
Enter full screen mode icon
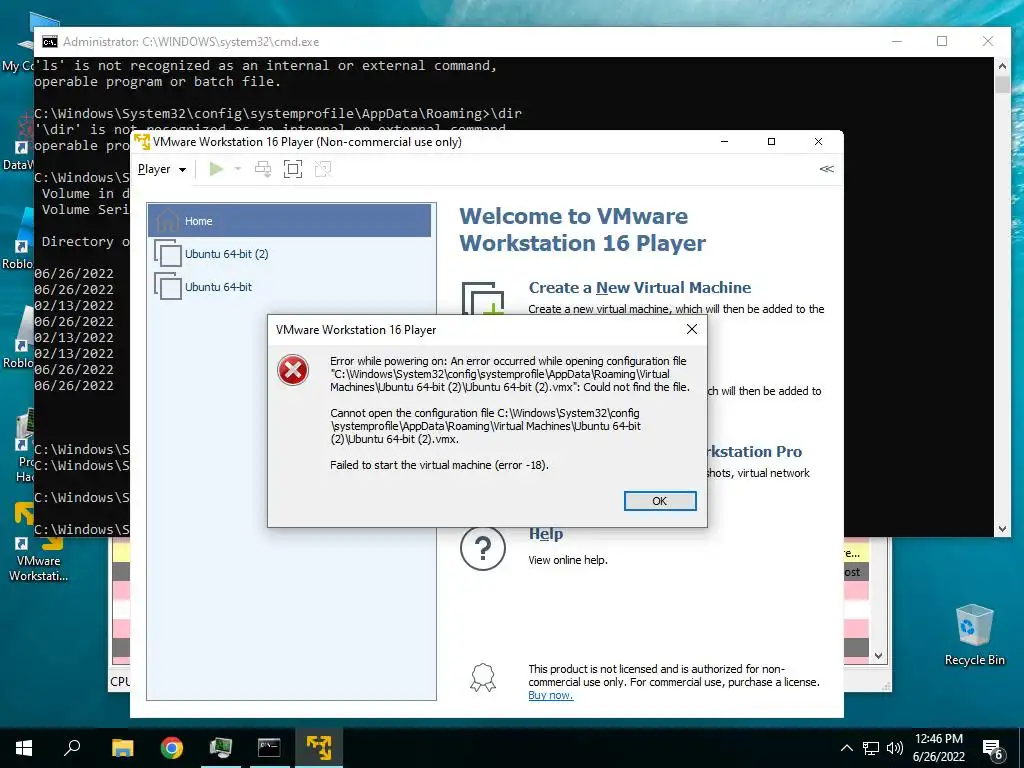(293, 169)
